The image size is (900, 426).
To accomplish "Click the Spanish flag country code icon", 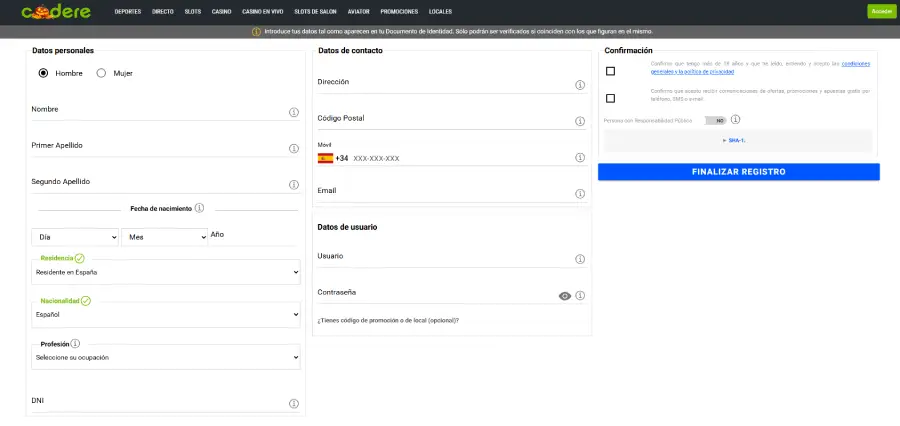I will tap(325, 158).
